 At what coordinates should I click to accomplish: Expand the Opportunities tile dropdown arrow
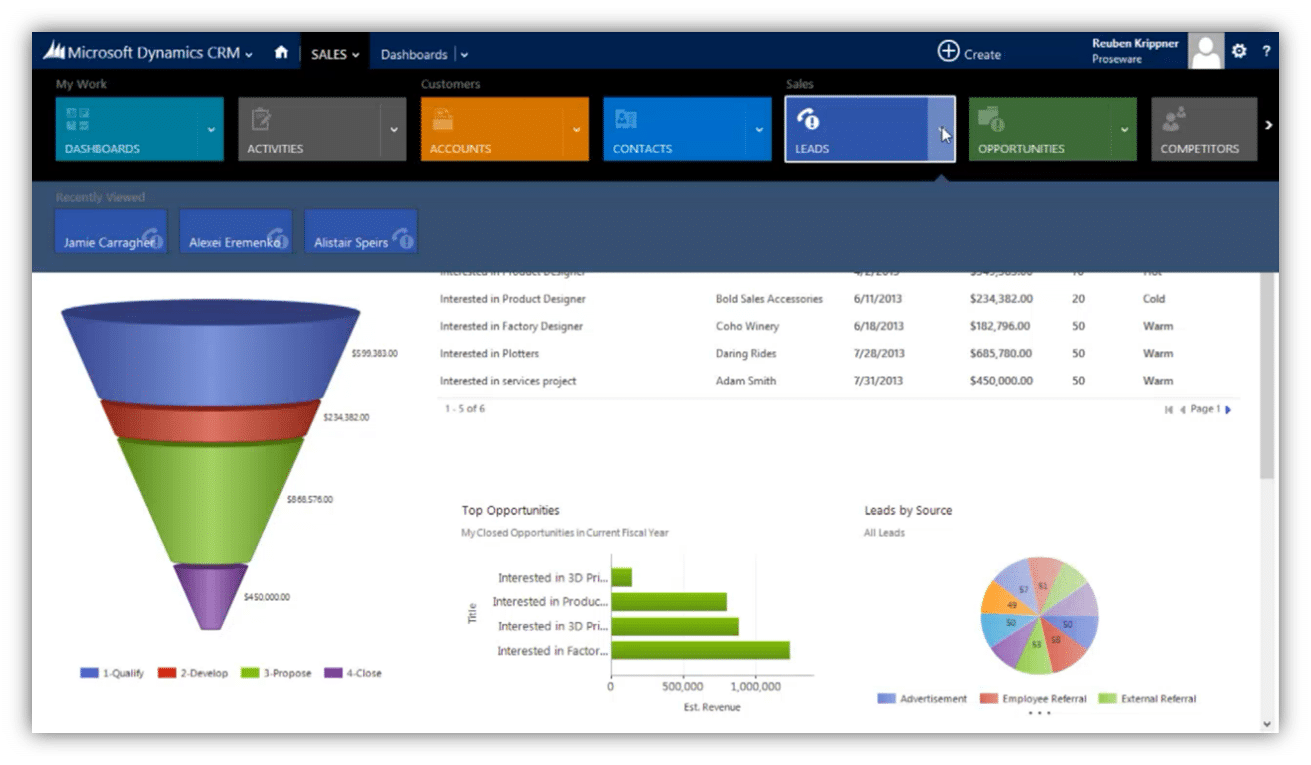coord(1124,129)
